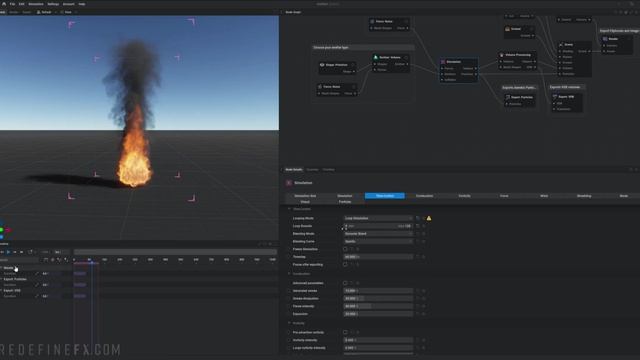Click the Simulation node icon in graph
The image size is (640, 360).
click(x=443, y=62)
